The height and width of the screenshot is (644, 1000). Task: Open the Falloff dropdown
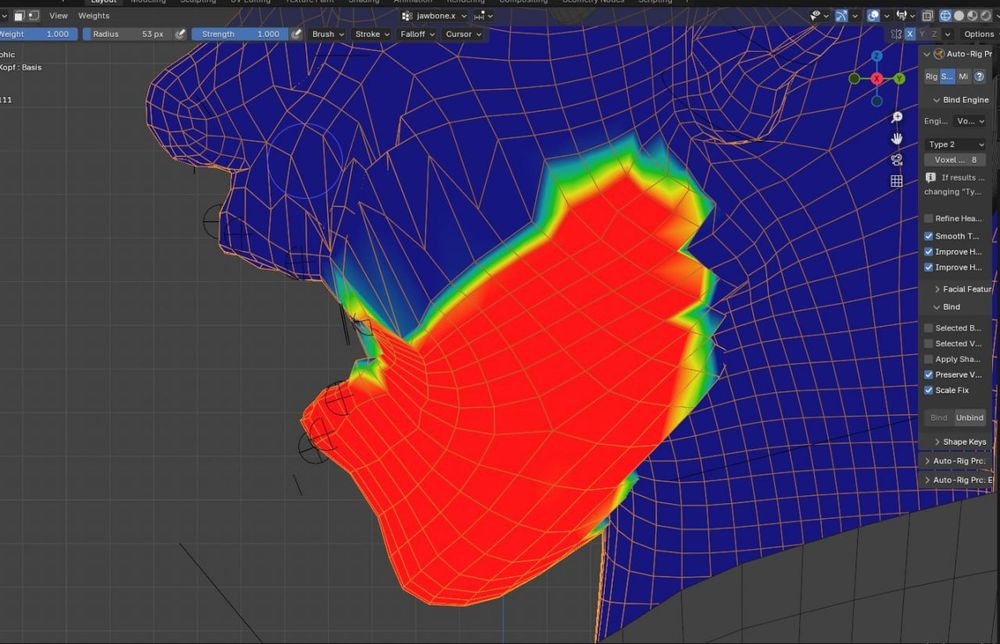415,34
